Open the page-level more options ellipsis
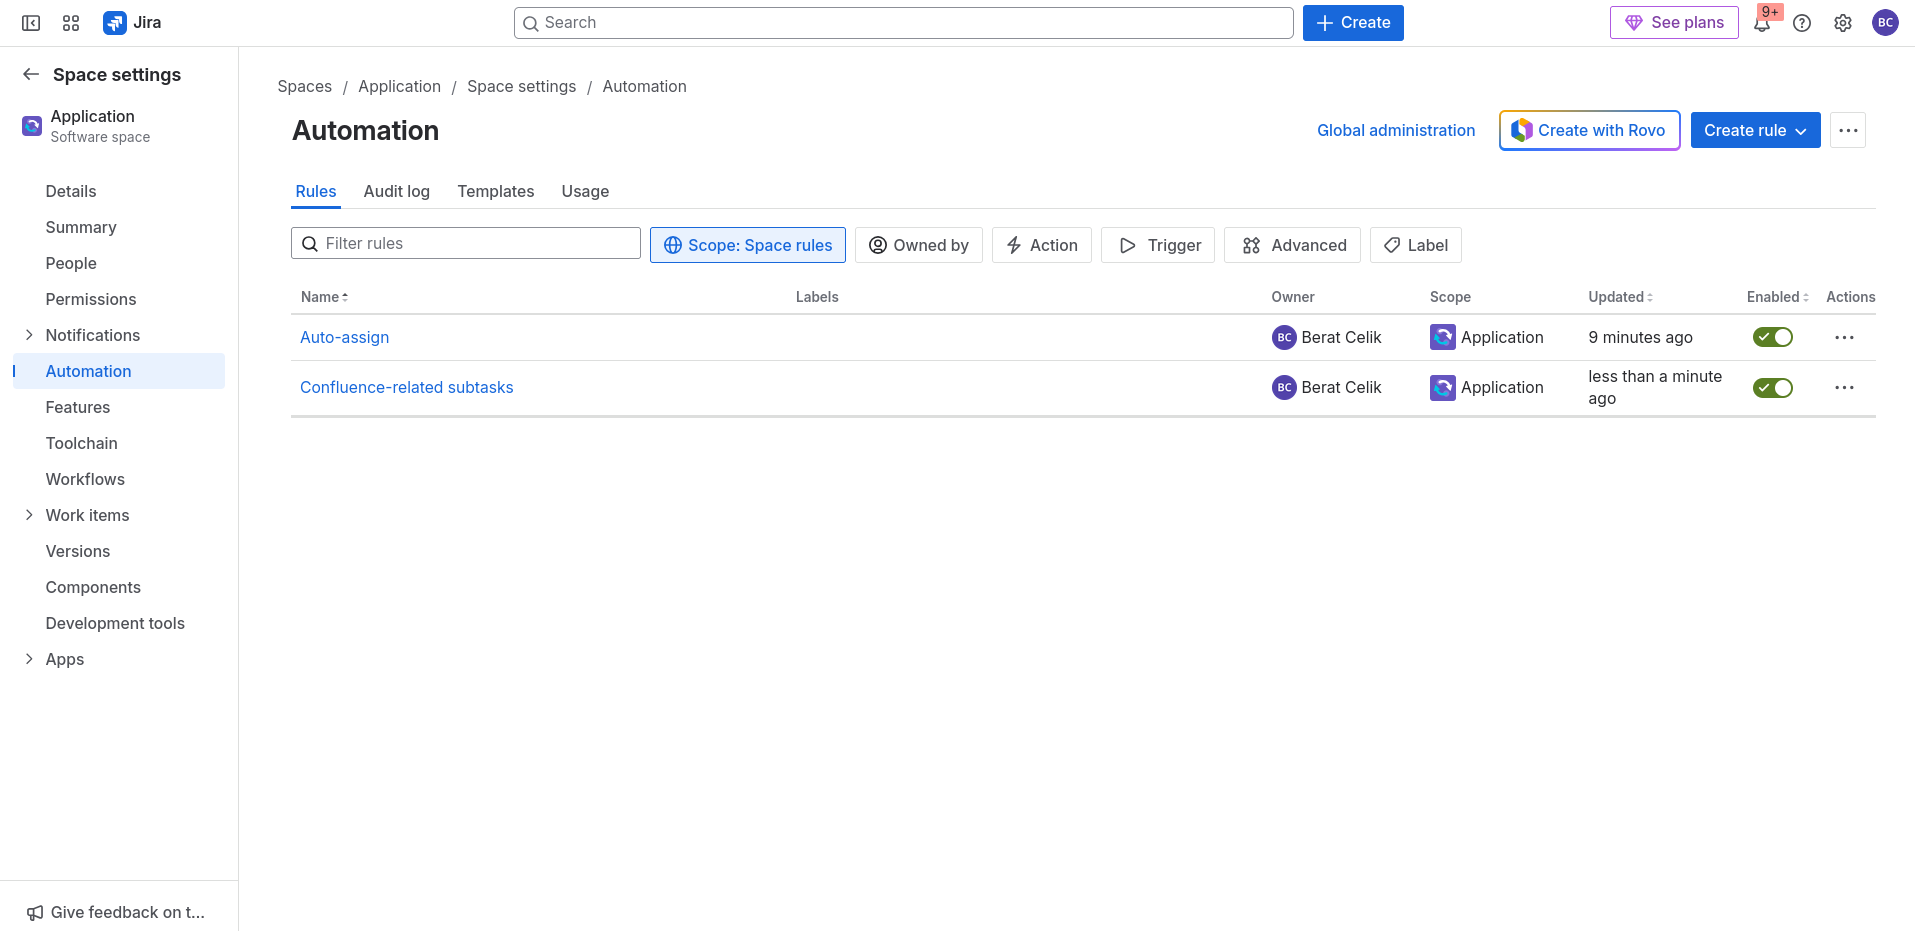 pos(1847,131)
